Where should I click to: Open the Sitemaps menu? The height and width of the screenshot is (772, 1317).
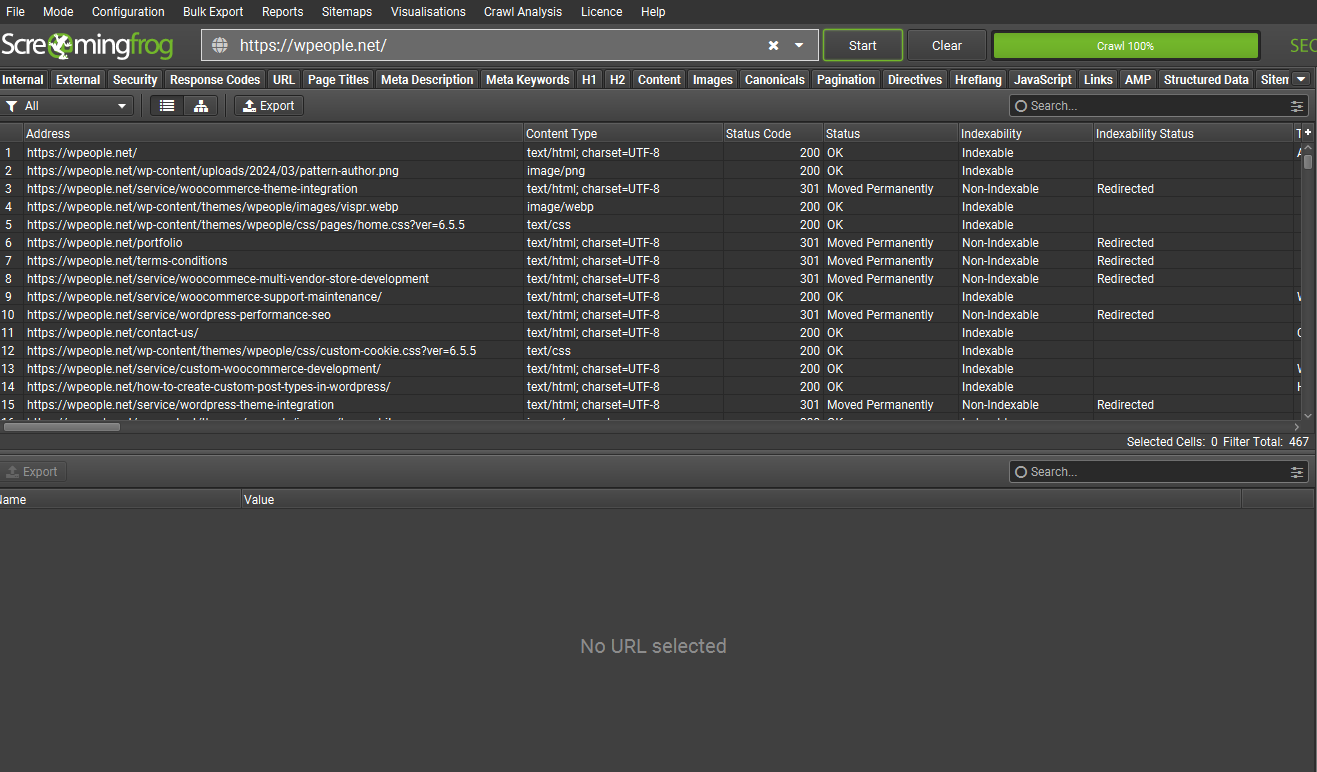pyautogui.click(x=347, y=12)
